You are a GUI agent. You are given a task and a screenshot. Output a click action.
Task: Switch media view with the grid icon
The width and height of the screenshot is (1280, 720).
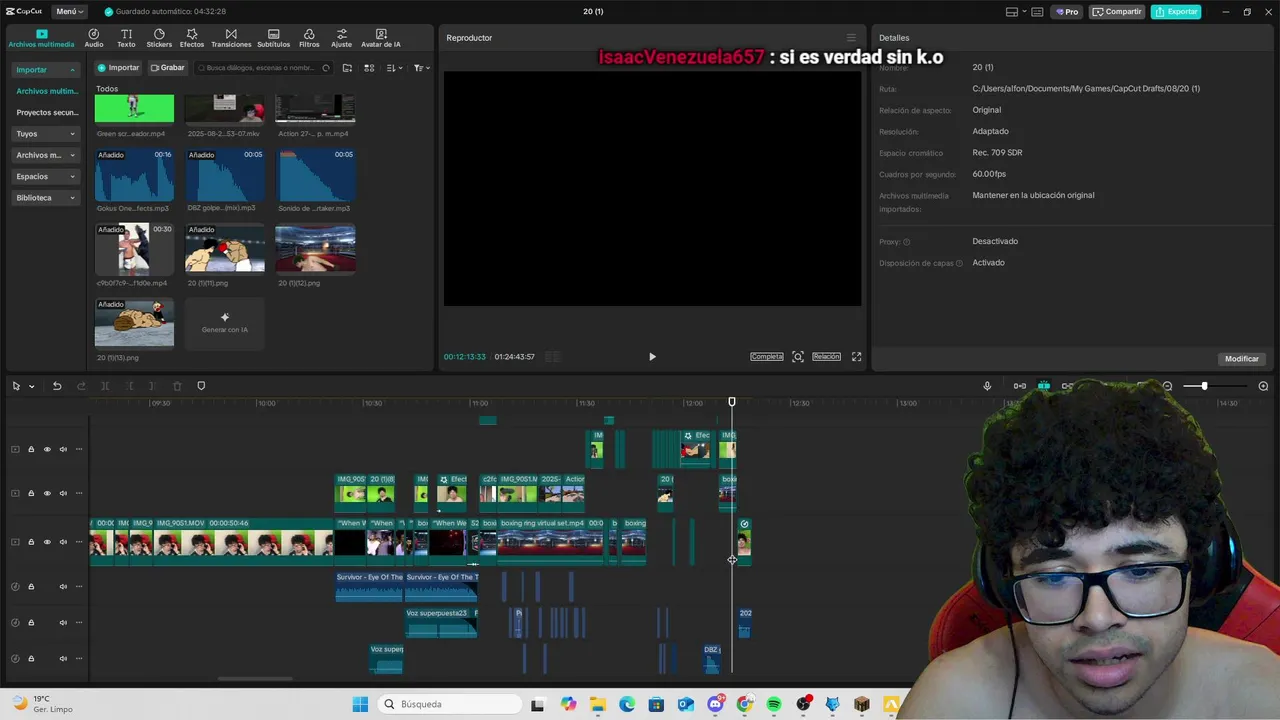point(369,68)
